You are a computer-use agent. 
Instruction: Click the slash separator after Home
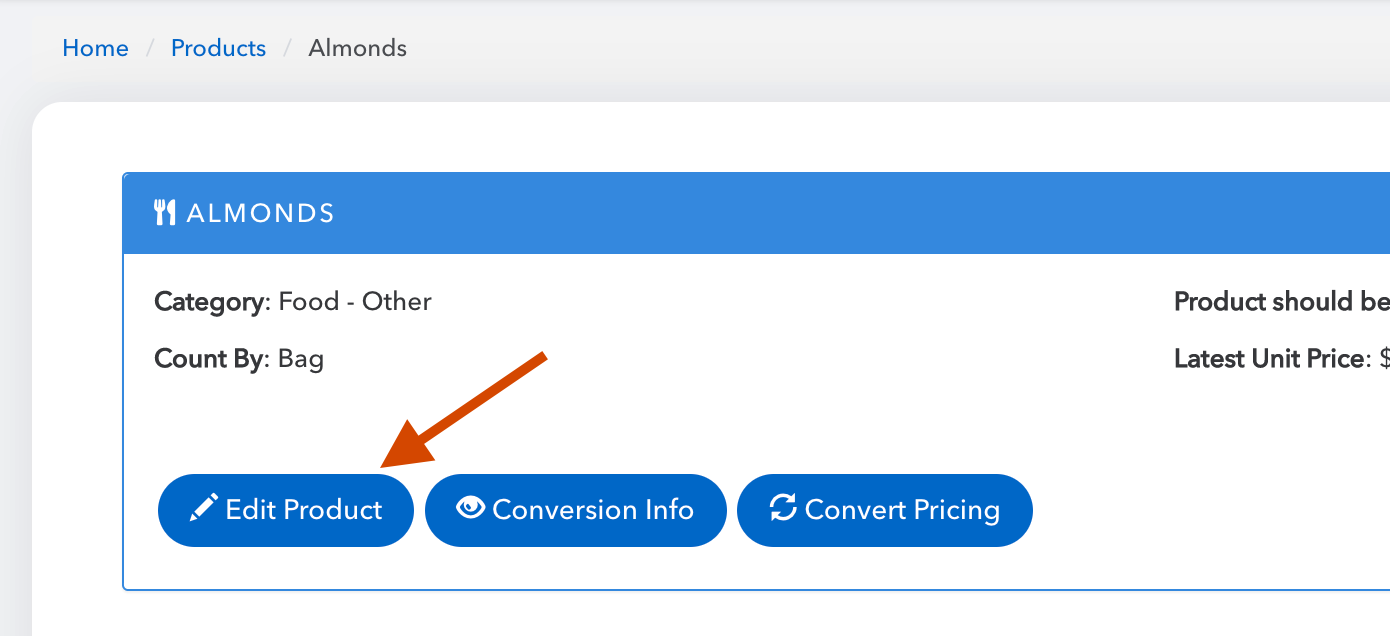click(x=150, y=48)
